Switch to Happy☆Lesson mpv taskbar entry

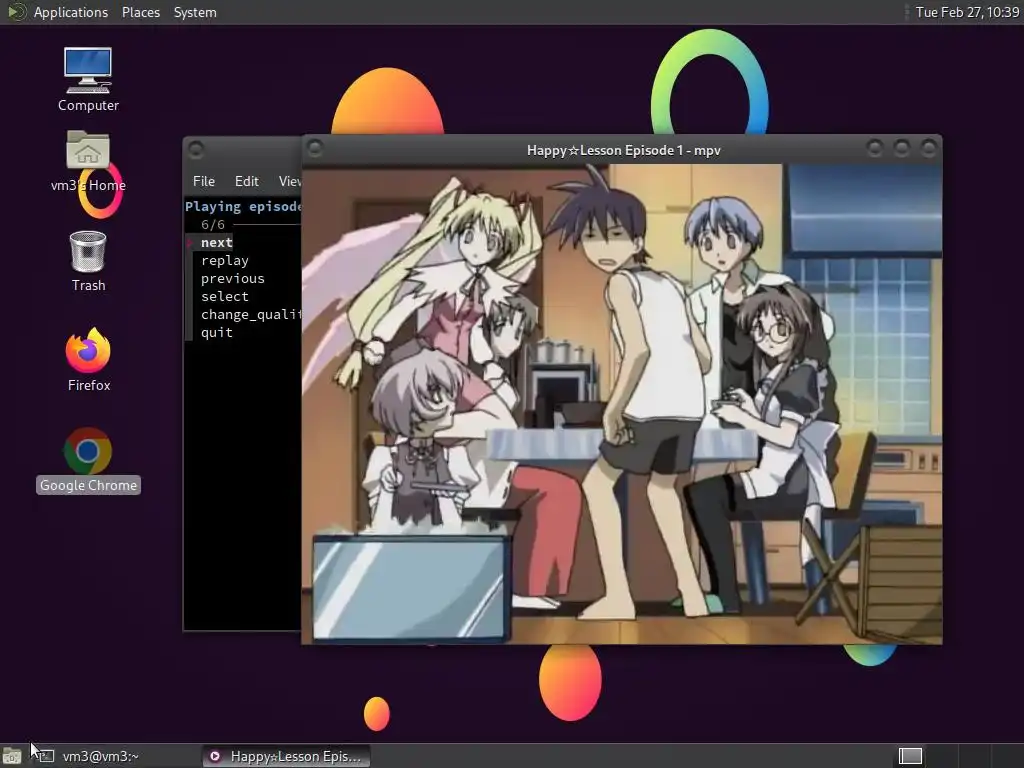[285, 756]
